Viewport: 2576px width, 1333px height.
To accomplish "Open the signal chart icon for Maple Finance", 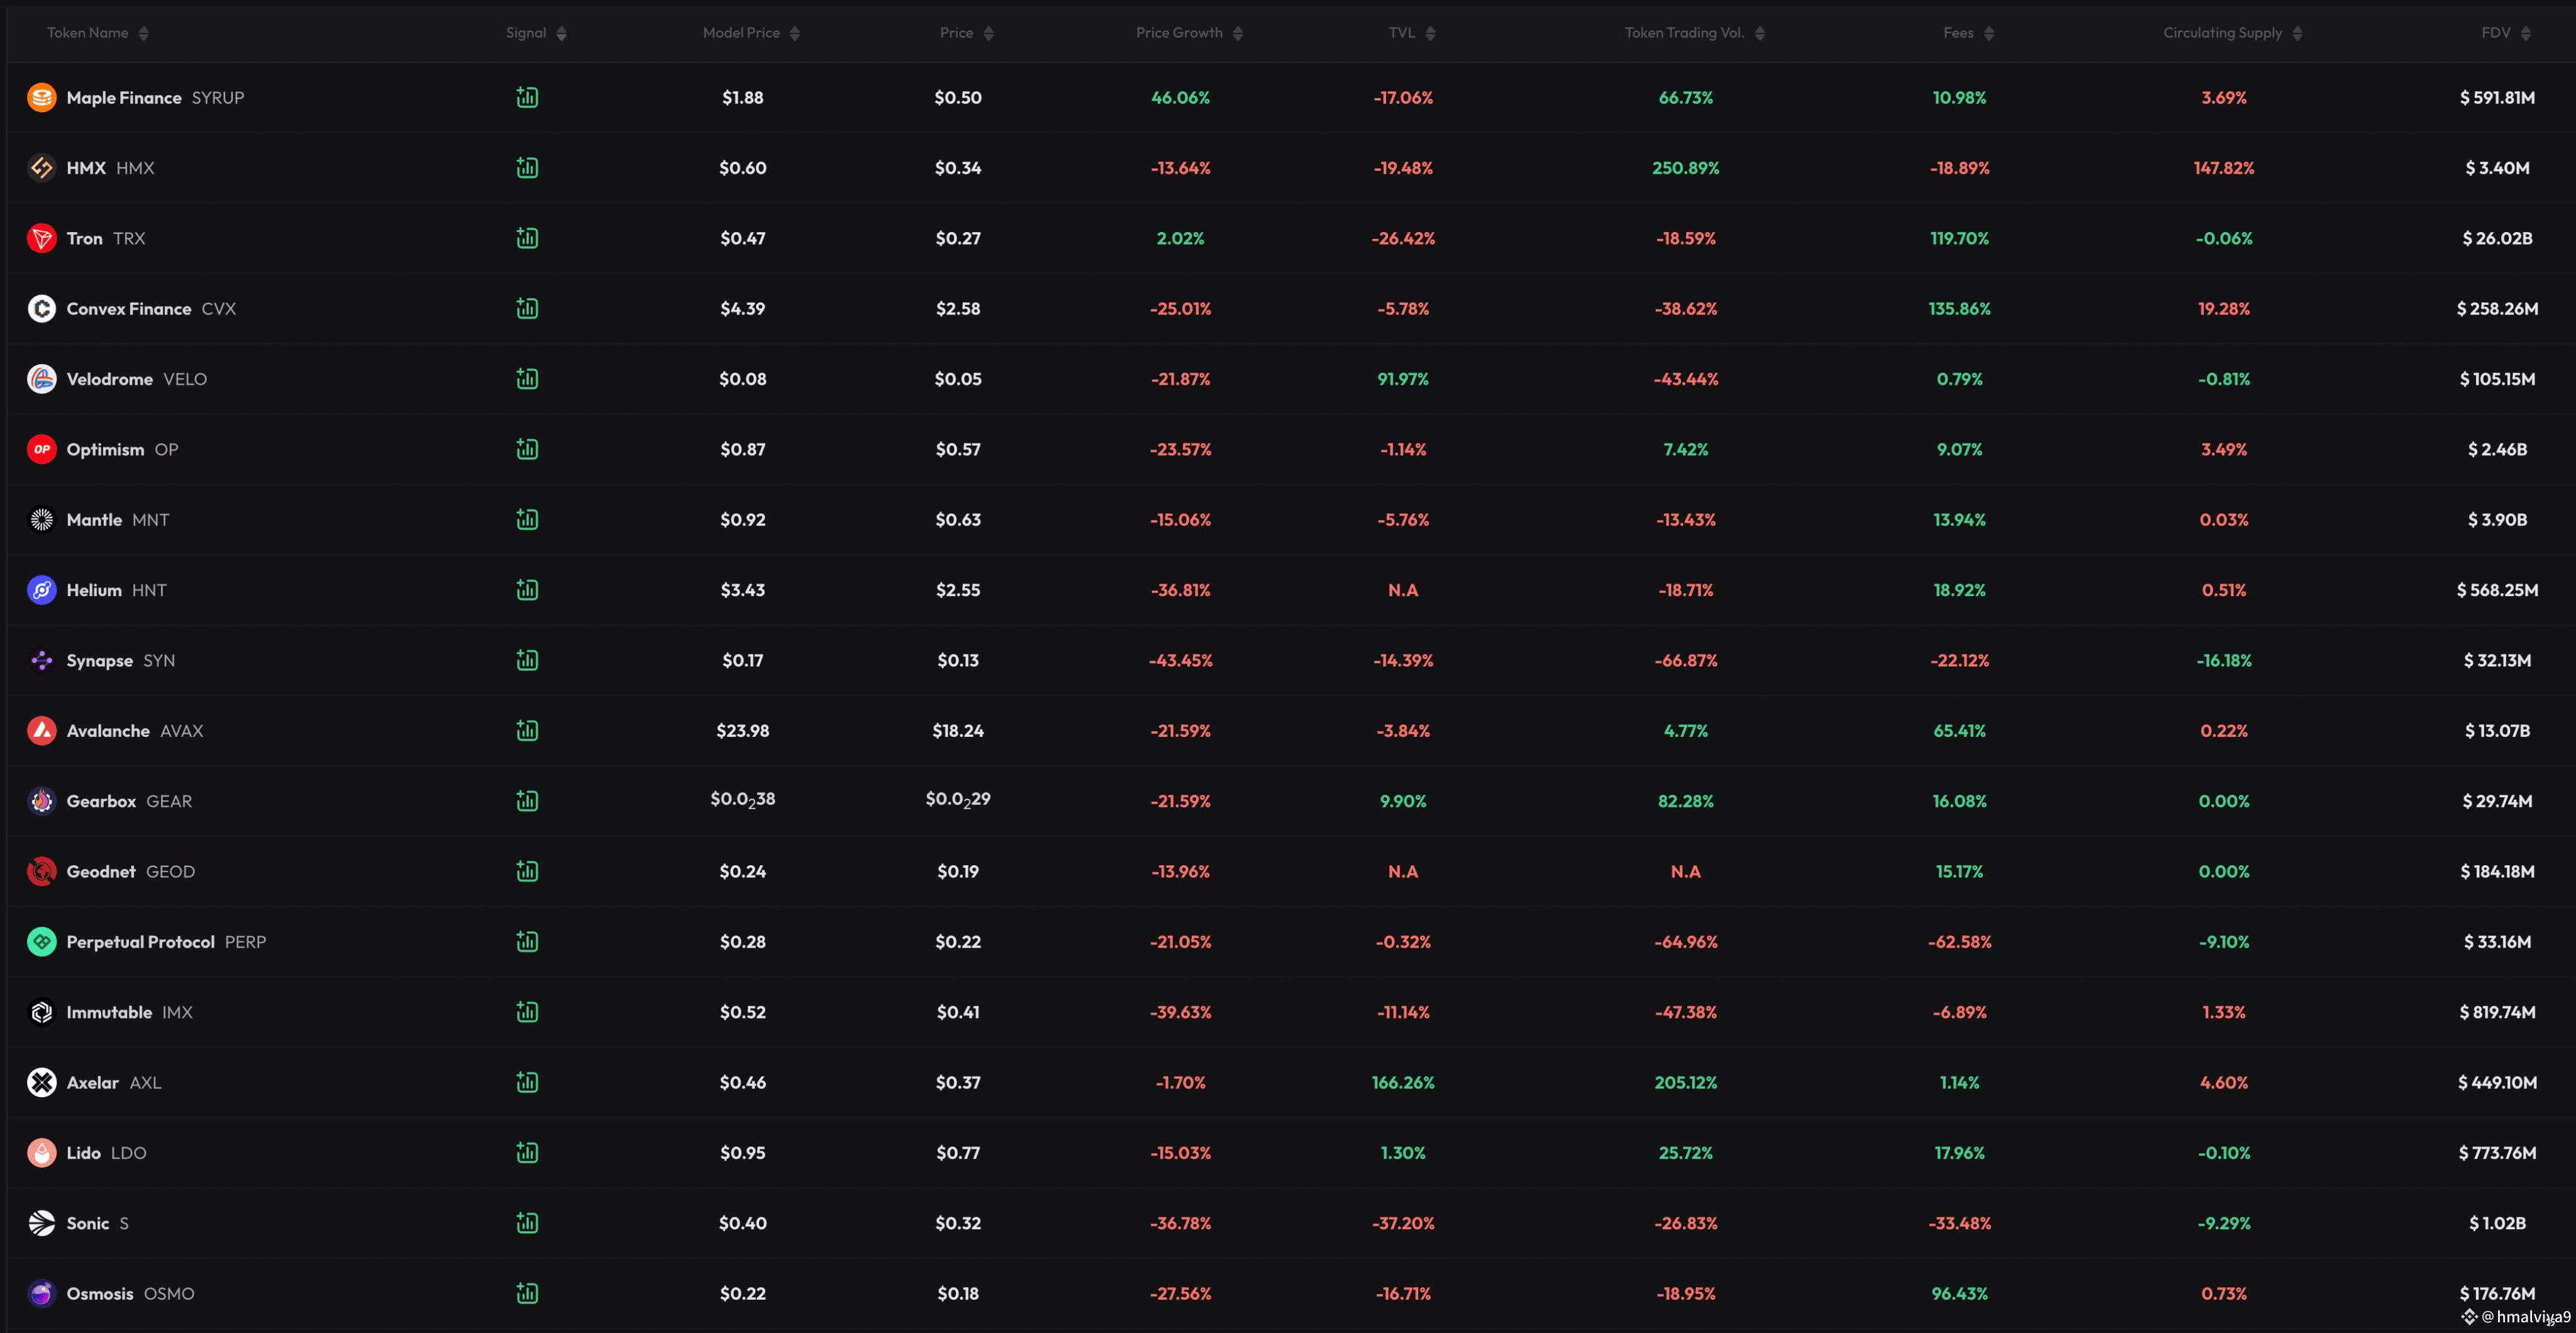I will pos(527,97).
